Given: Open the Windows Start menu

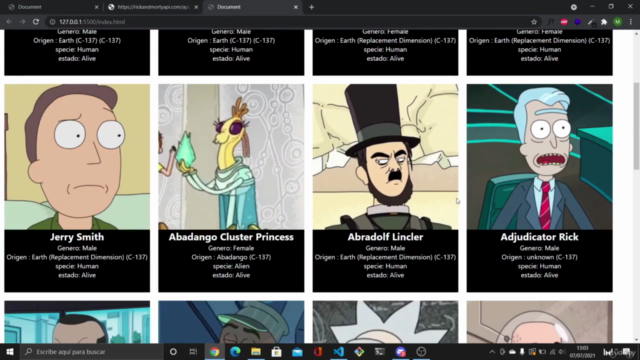Looking at the screenshot, I should (10, 351).
